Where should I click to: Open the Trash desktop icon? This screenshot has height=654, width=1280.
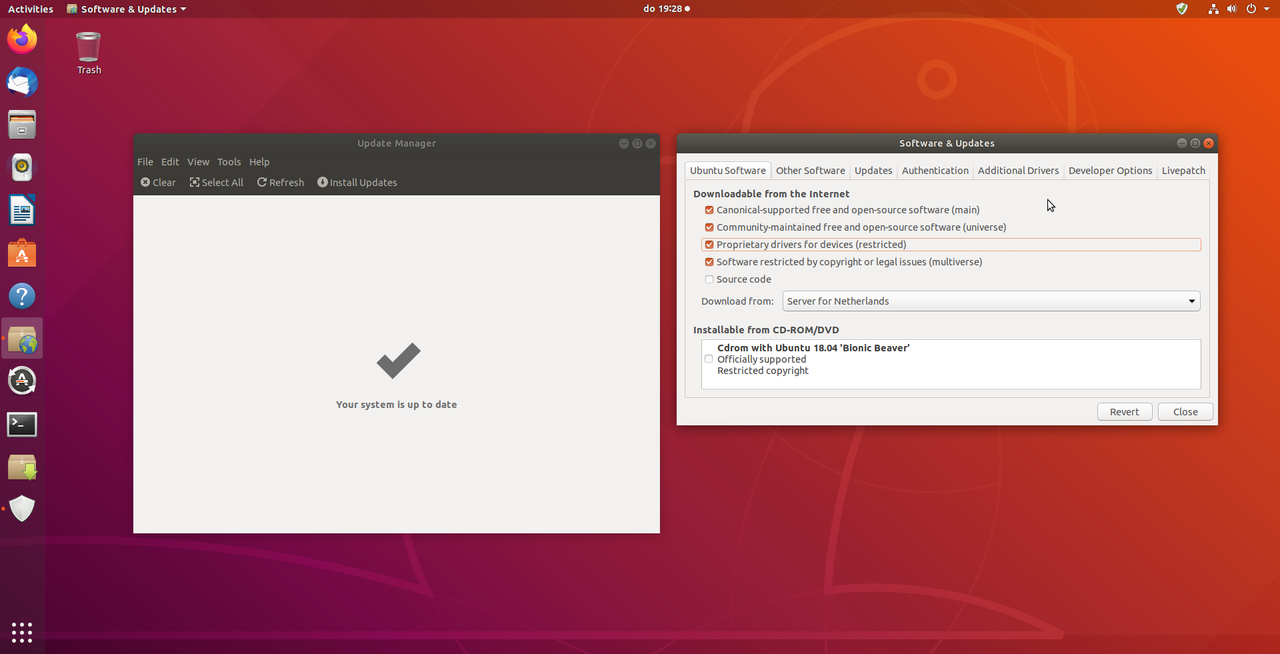click(x=89, y=53)
